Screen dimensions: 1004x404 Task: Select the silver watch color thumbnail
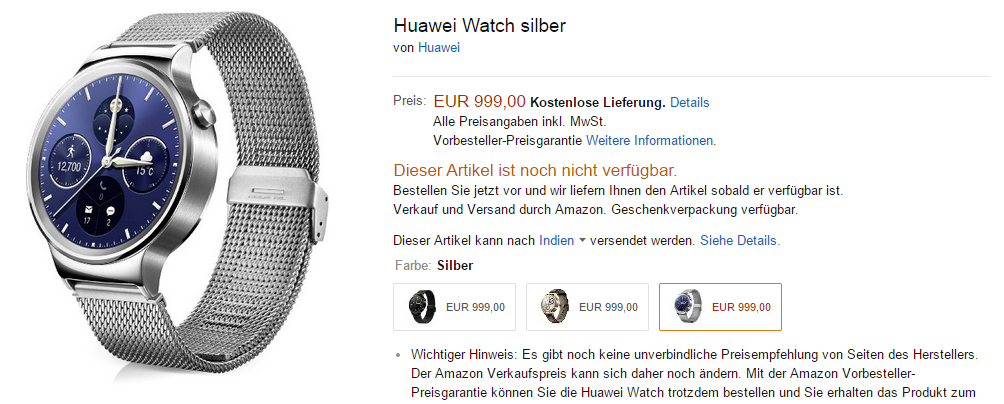[720, 307]
